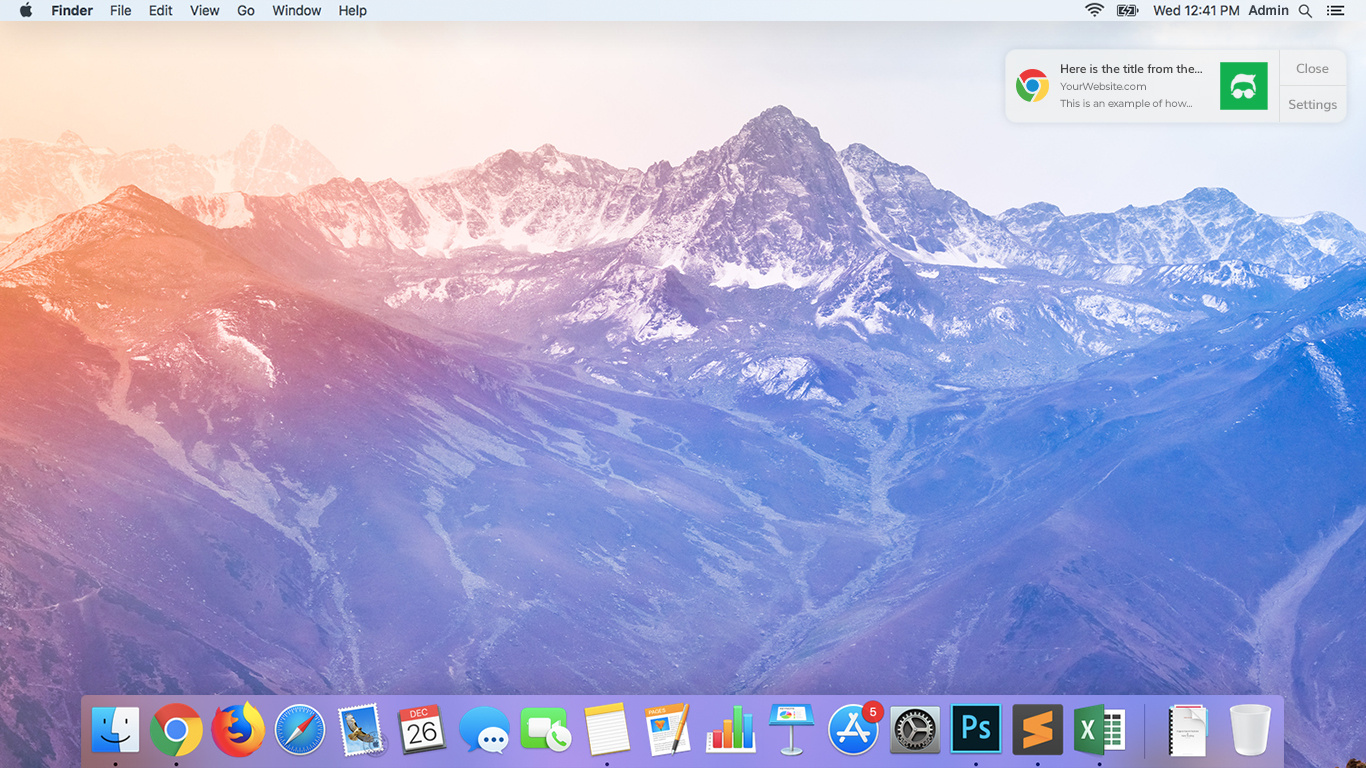1366x768 pixels.
Task: Open System Preferences gear in Dock
Action: click(x=915, y=730)
